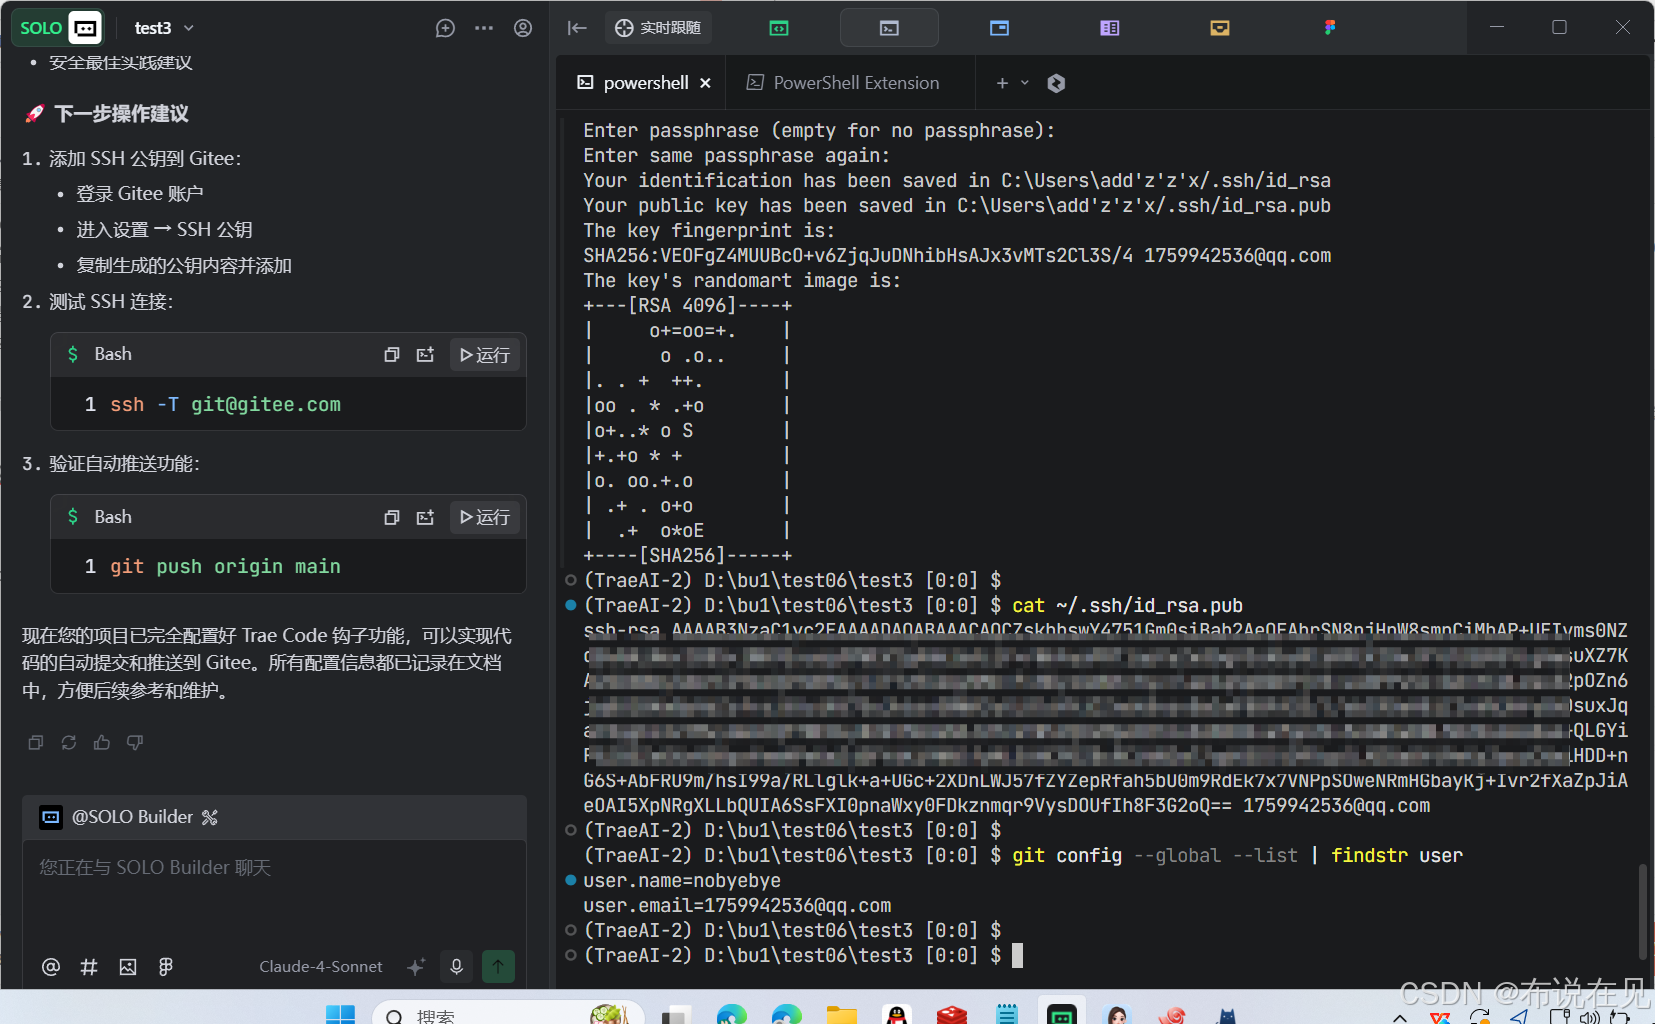
Task: Open the tools icon beside SOLO Builder
Action: coord(210,817)
